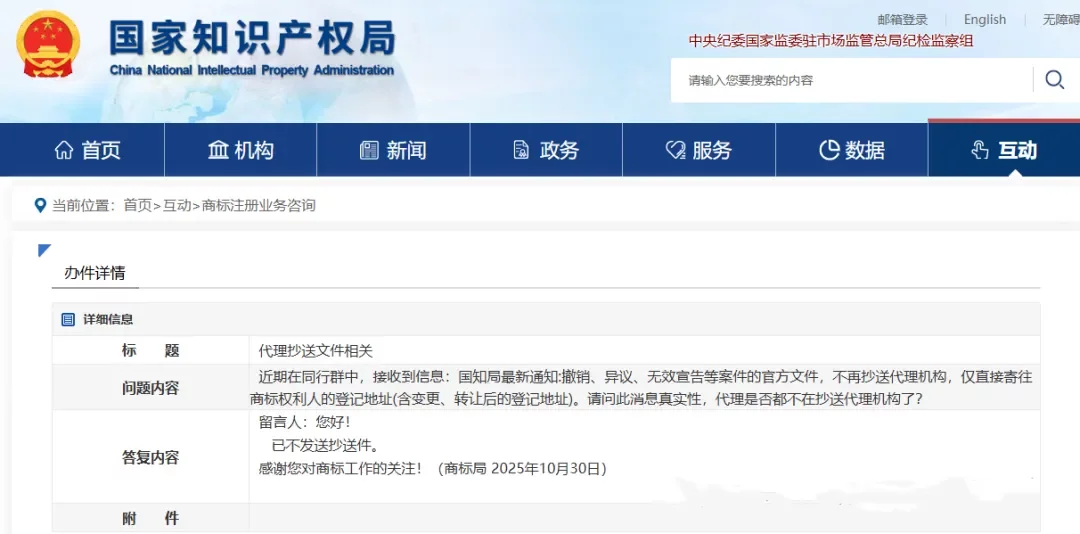The image size is (1080, 534).
Task: Click the location pin icon in breadcrumb
Action: coord(41,205)
